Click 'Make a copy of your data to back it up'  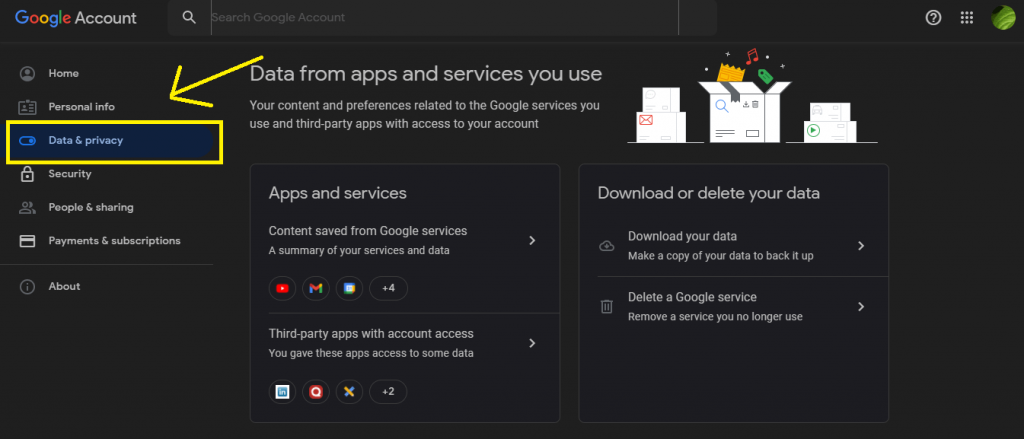point(721,256)
